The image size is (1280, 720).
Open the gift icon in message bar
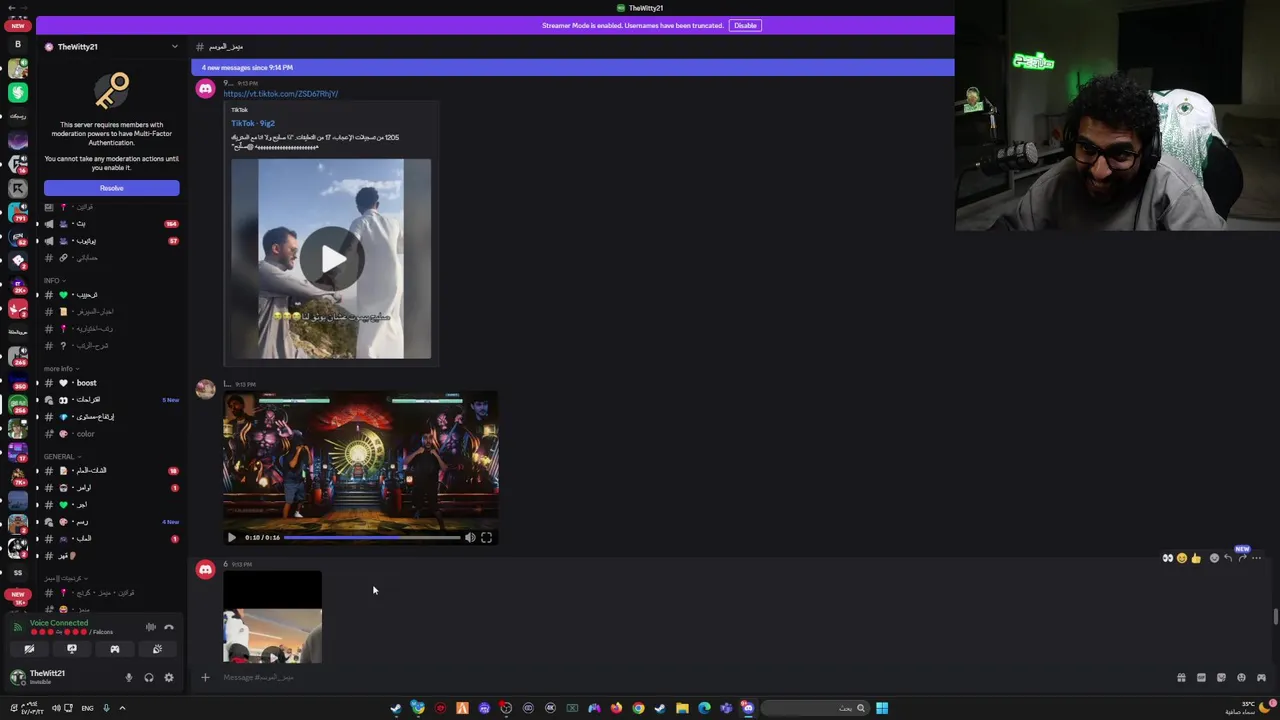coord(1181,677)
